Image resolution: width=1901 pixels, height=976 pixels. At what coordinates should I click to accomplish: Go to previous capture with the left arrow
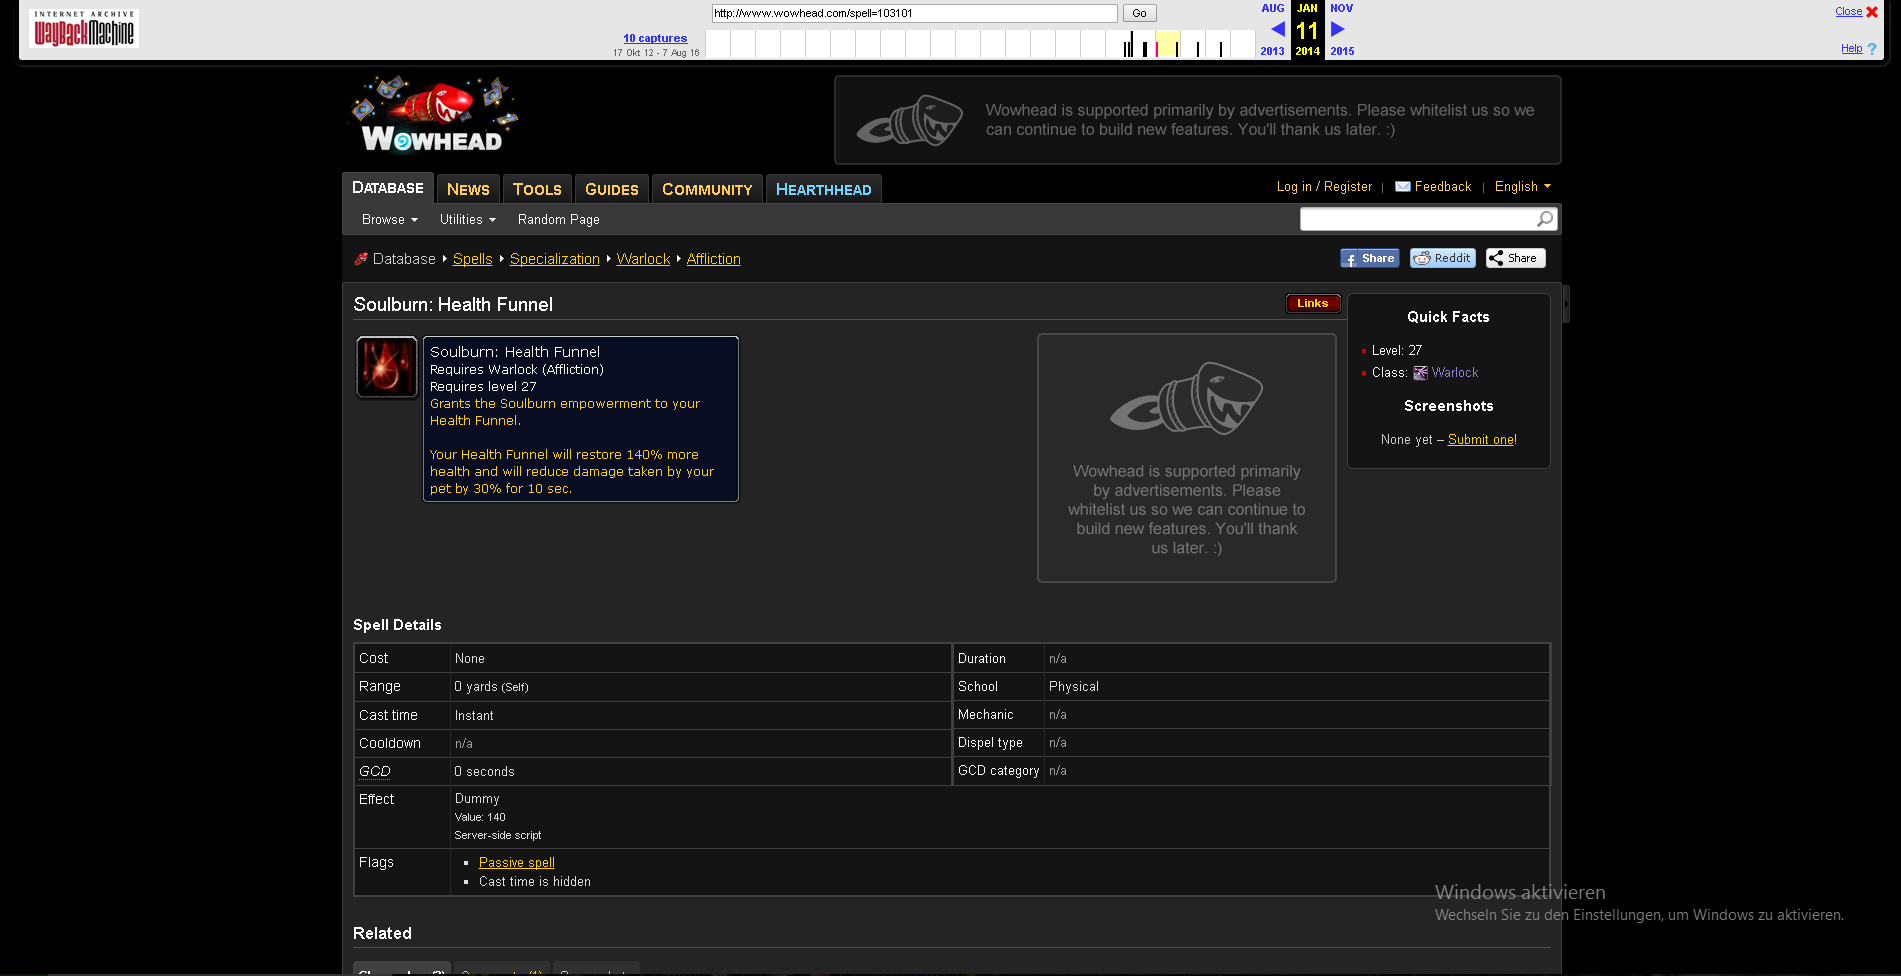pyautogui.click(x=1277, y=29)
